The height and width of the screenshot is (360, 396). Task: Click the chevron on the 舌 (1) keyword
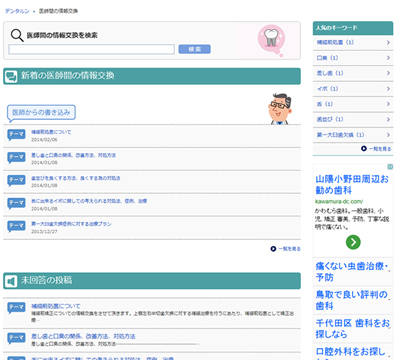click(x=388, y=104)
